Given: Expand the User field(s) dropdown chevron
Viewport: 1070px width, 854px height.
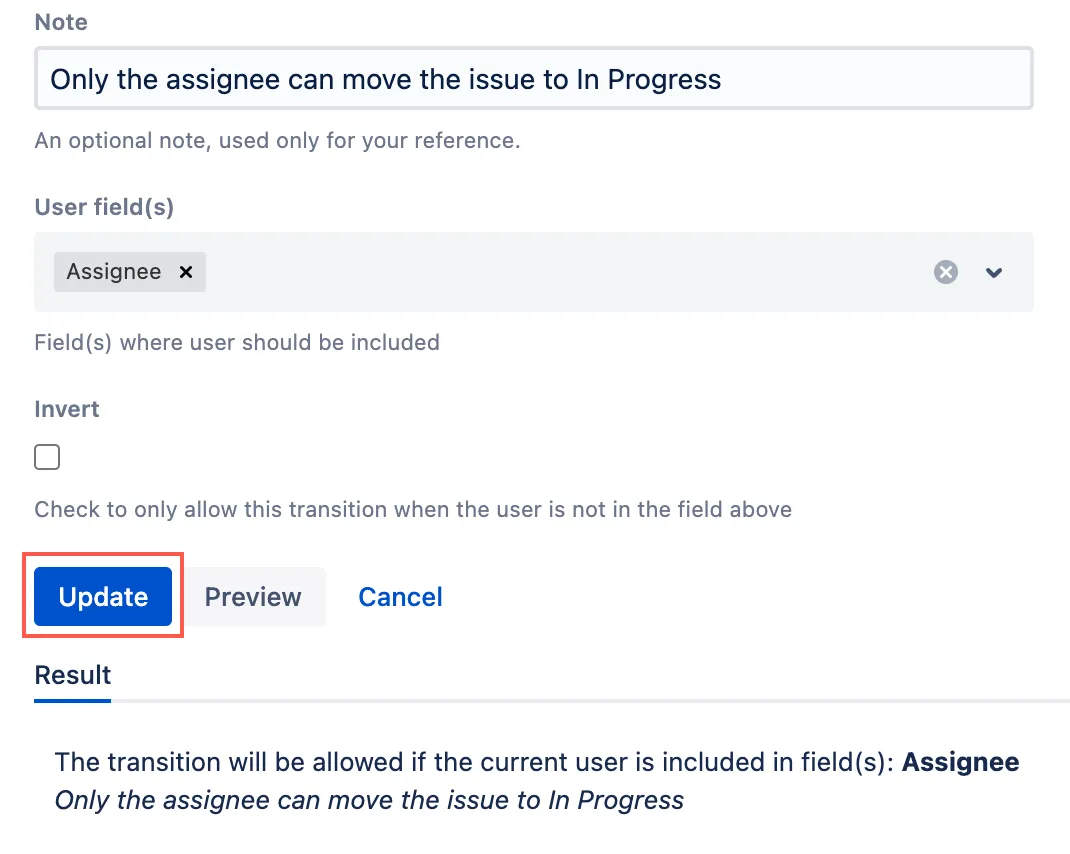Looking at the screenshot, I should 994,272.
